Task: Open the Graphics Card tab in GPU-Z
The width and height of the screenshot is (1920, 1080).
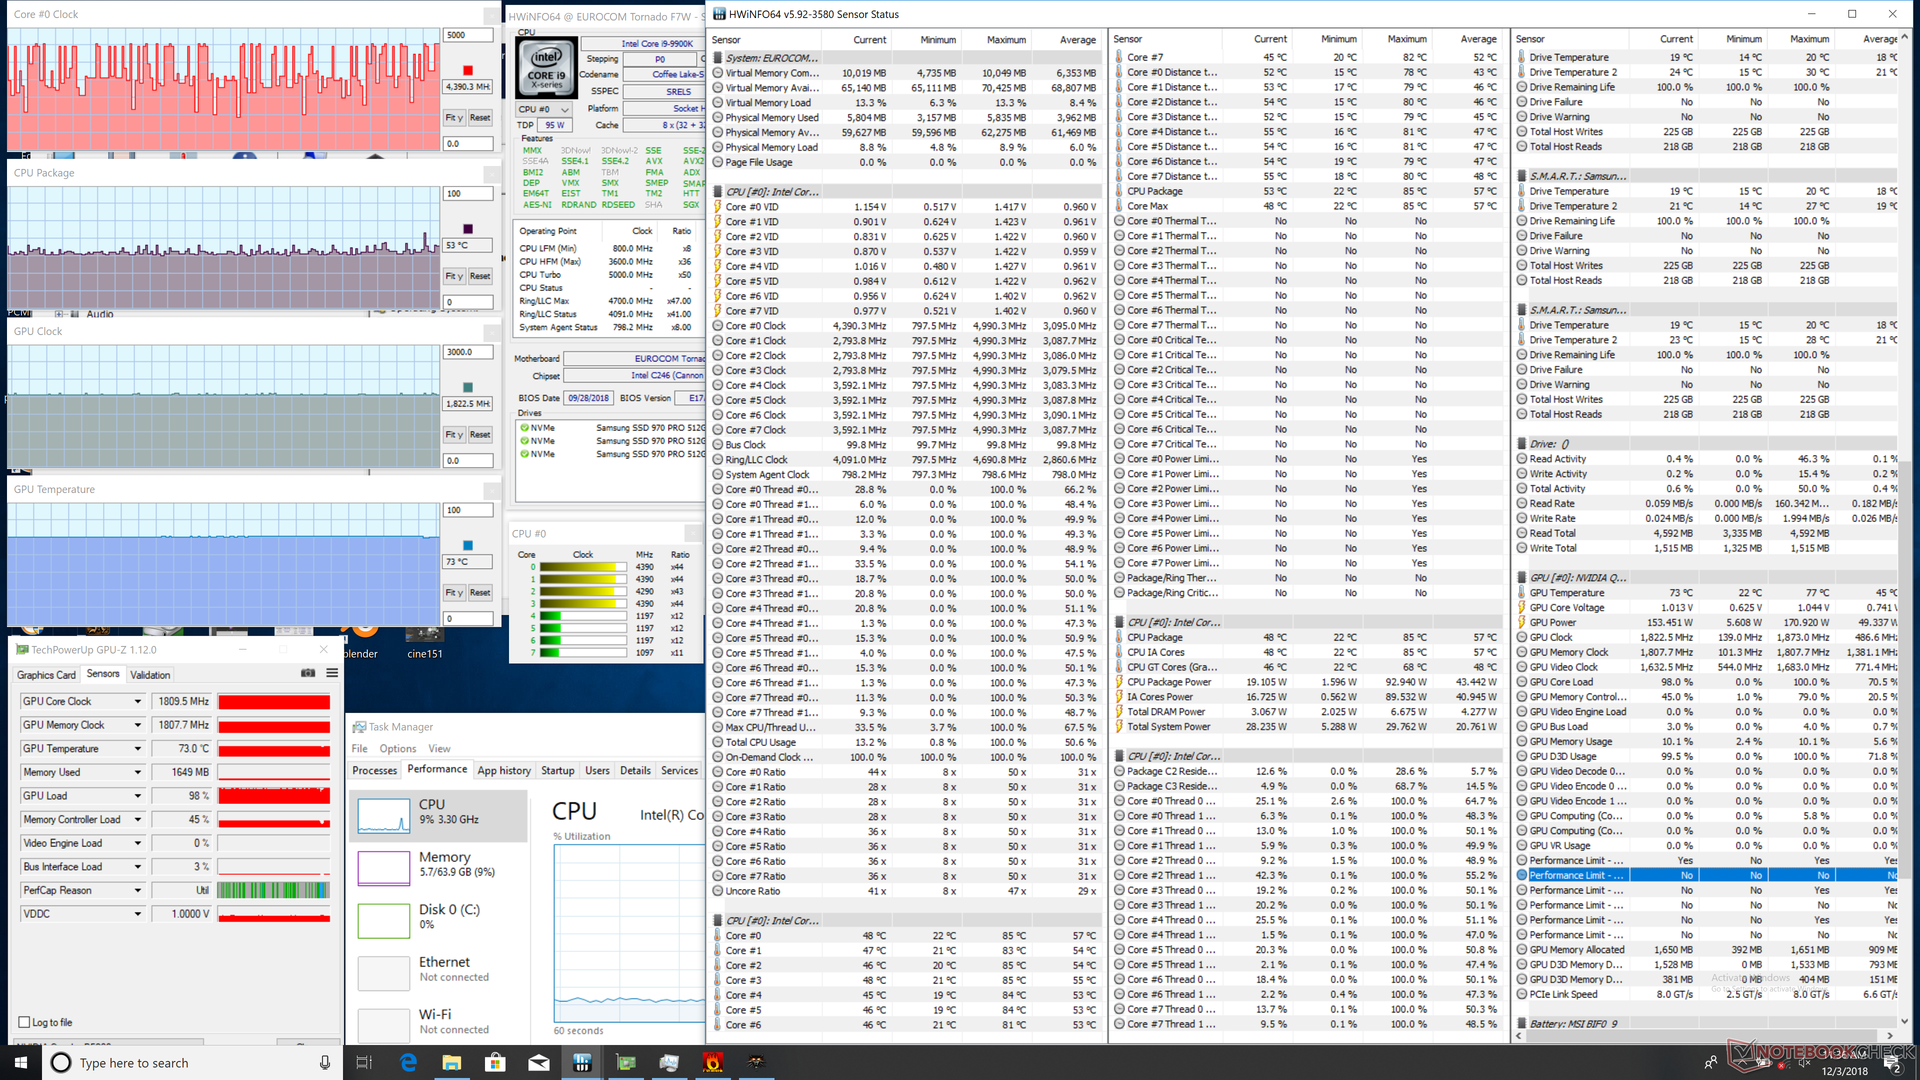Action: point(46,675)
